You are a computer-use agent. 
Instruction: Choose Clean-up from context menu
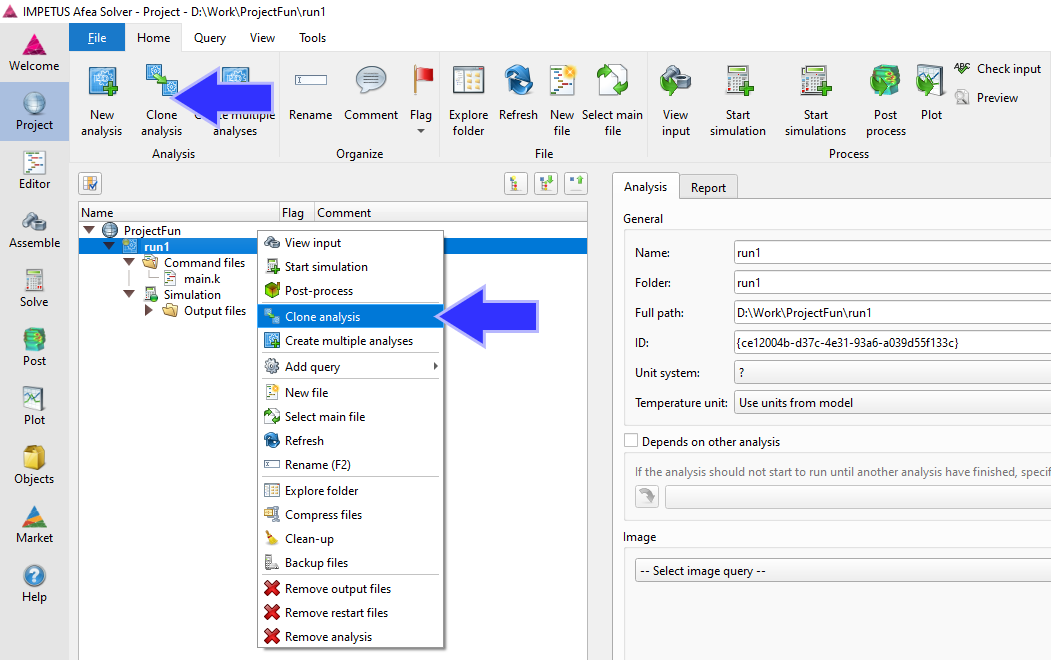click(x=351, y=539)
